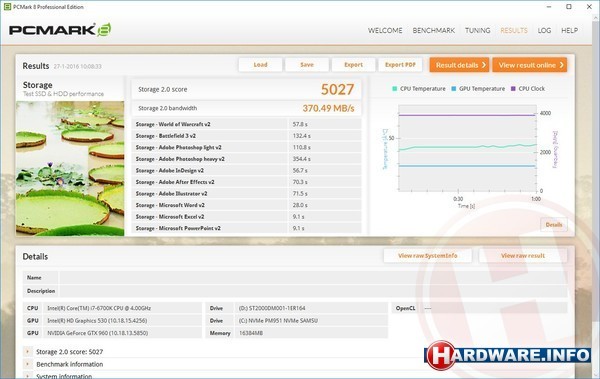Open Result details
Screen dimensions: 600x379
(459, 65)
